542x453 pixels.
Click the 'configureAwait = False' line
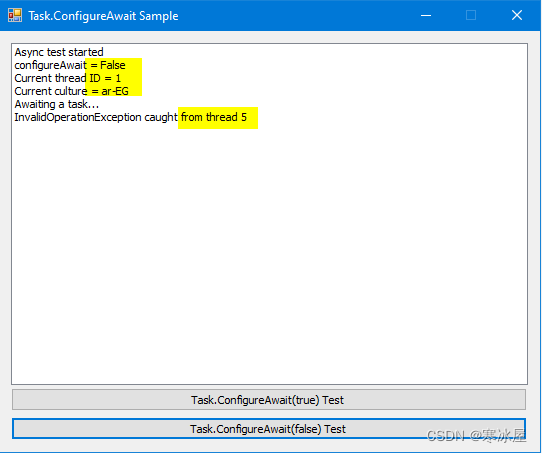coord(70,65)
